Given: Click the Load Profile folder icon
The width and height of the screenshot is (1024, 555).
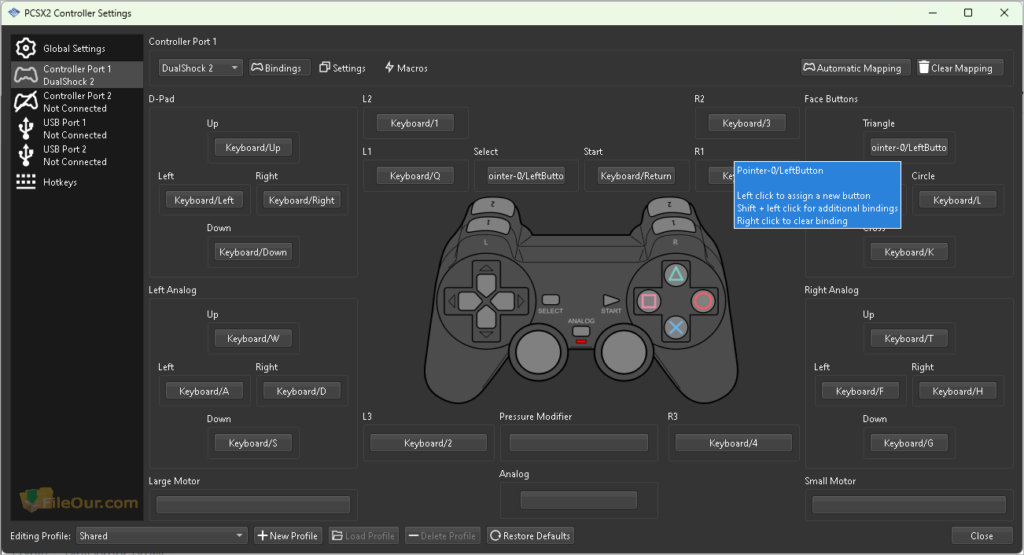Looking at the screenshot, I should point(337,535).
